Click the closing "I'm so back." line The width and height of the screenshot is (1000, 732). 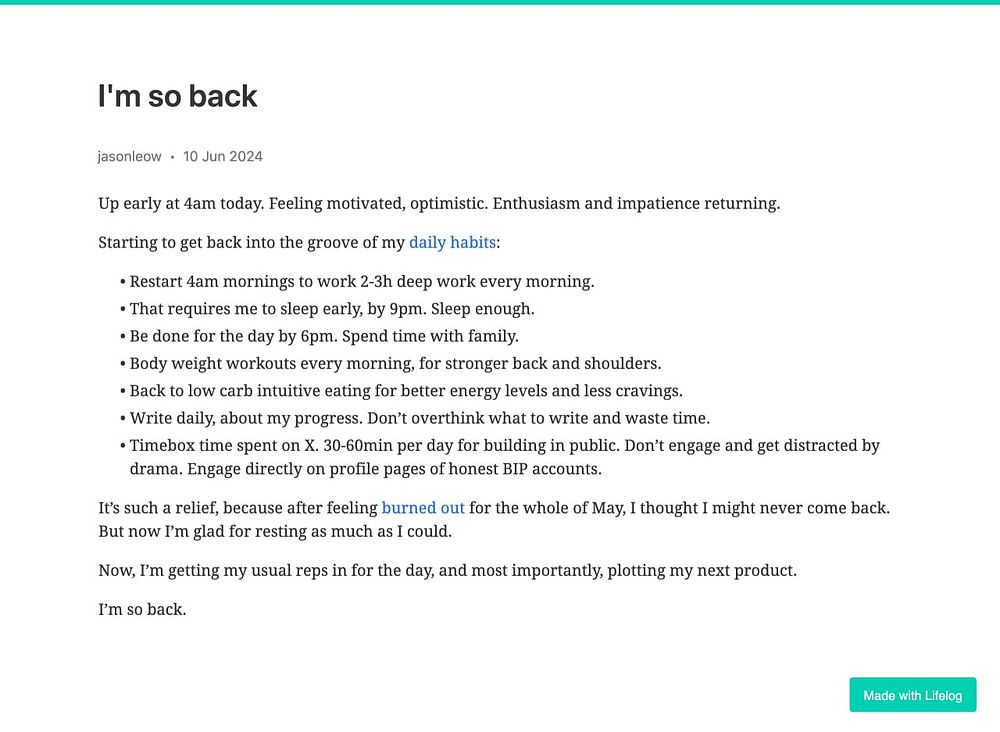[142, 608]
